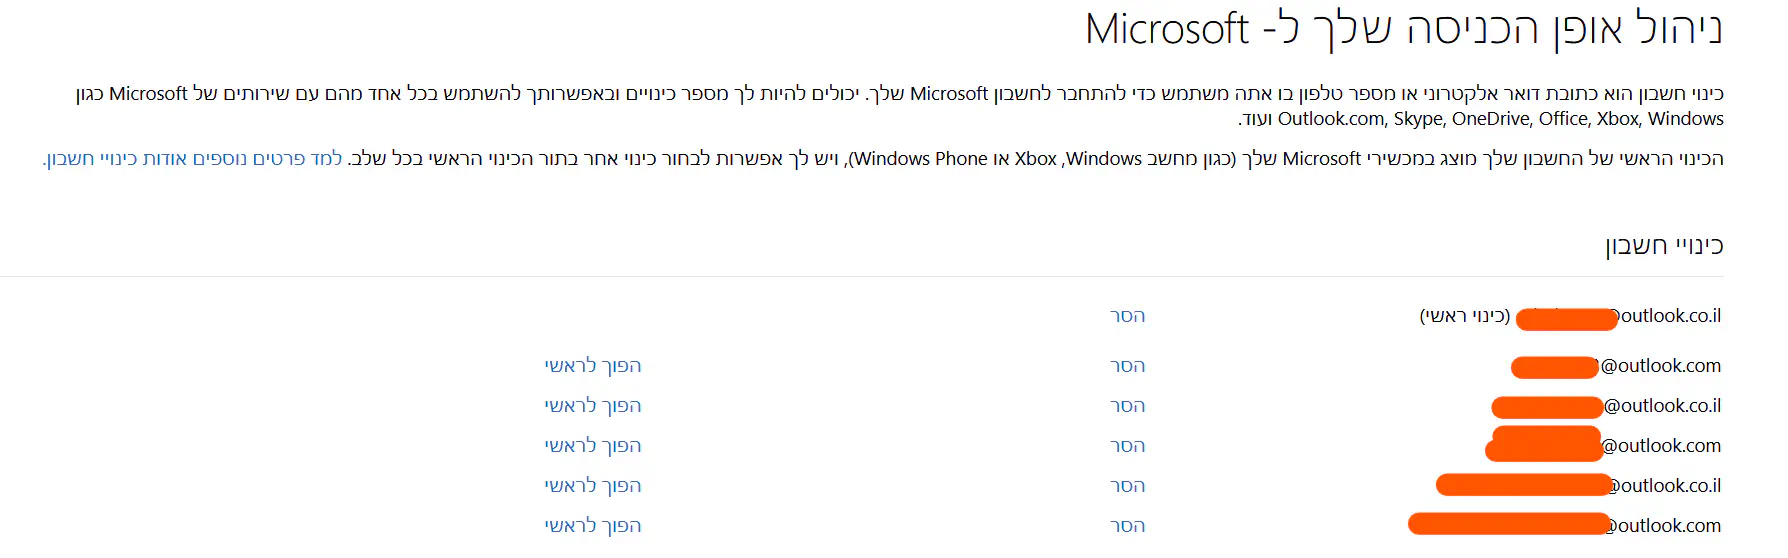The height and width of the screenshot is (558, 1788).
Task: Click the page title 'ניהול אופן הכניסה שלך ל- Microsoft'
Action: tap(1403, 29)
